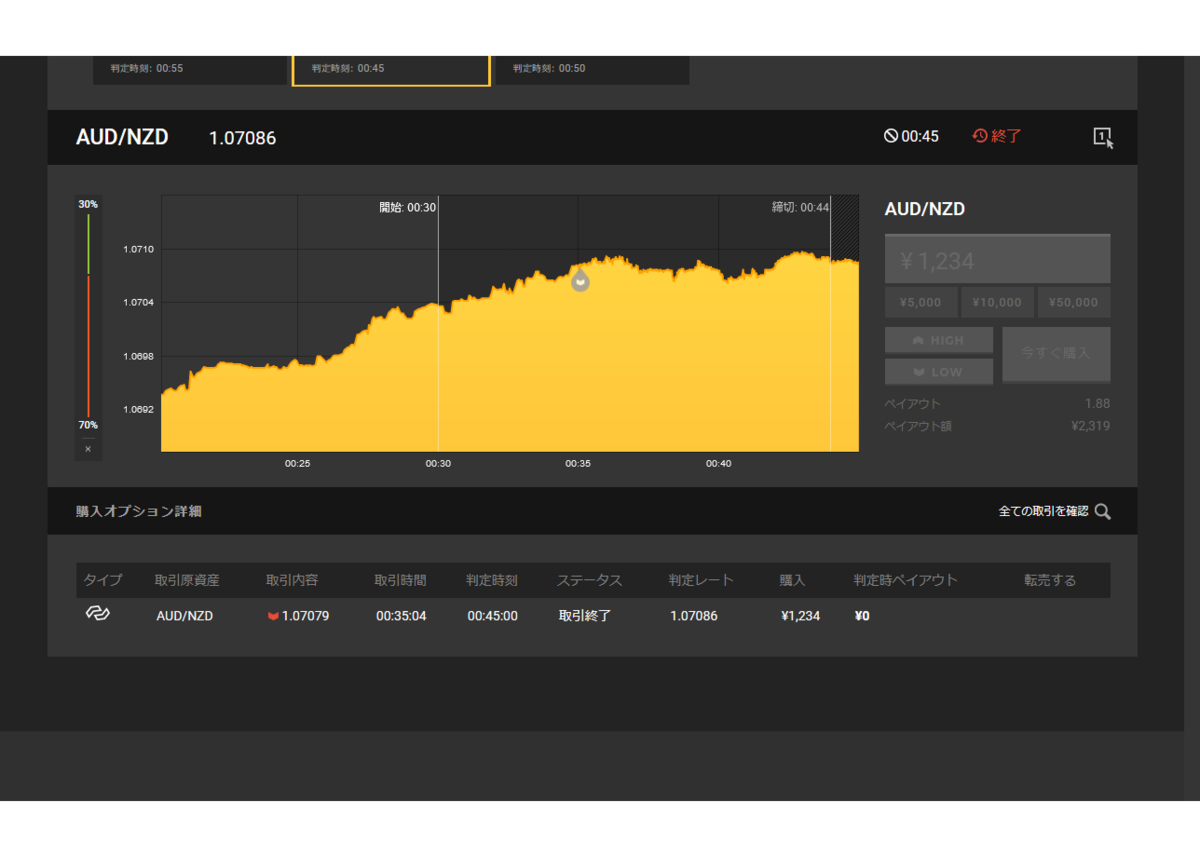
Task: Click the 取引時間 column header
Action: coord(400,580)
